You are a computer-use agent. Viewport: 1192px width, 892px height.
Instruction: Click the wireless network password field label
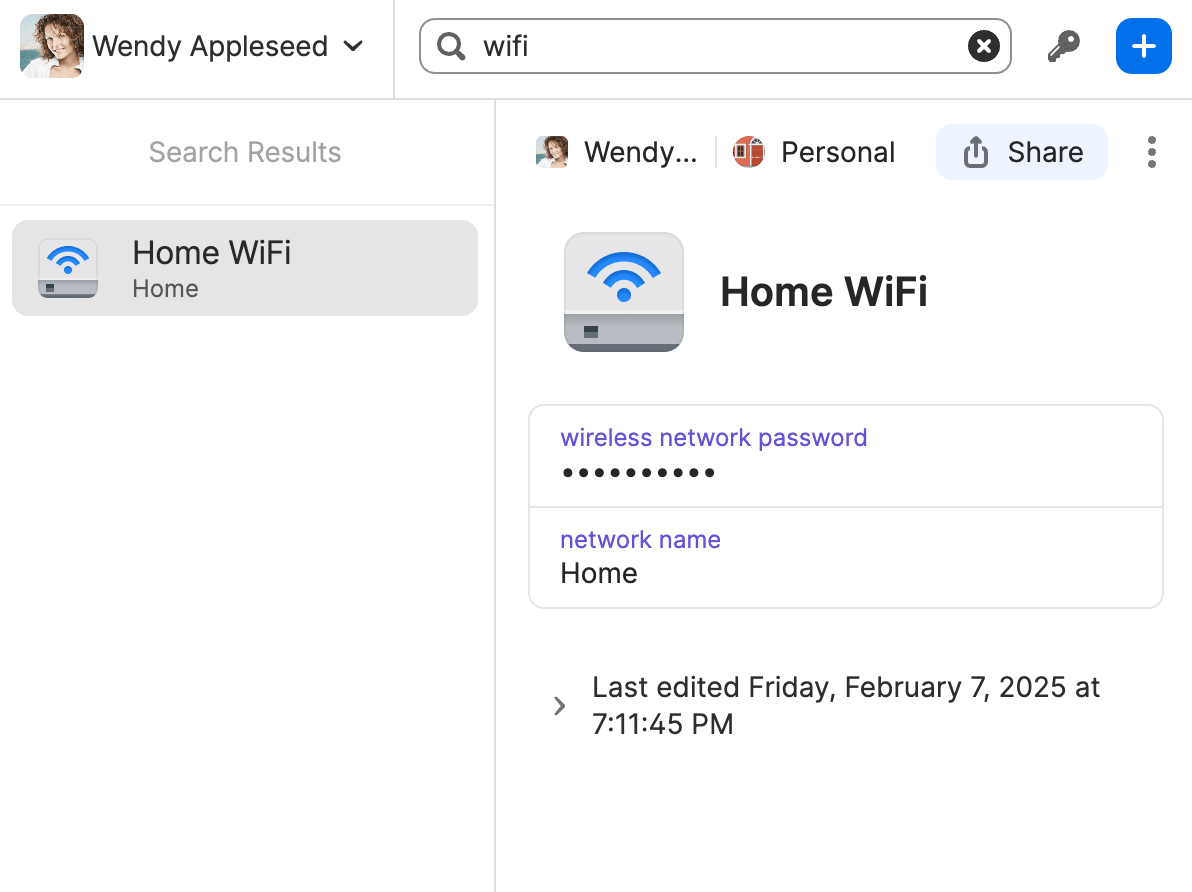pyautogui.click(x=713, y=437)
